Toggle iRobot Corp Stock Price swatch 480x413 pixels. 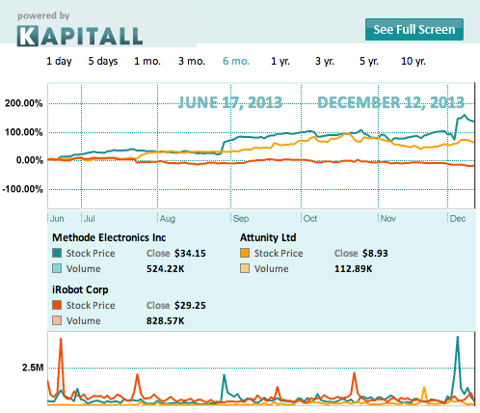57,305
